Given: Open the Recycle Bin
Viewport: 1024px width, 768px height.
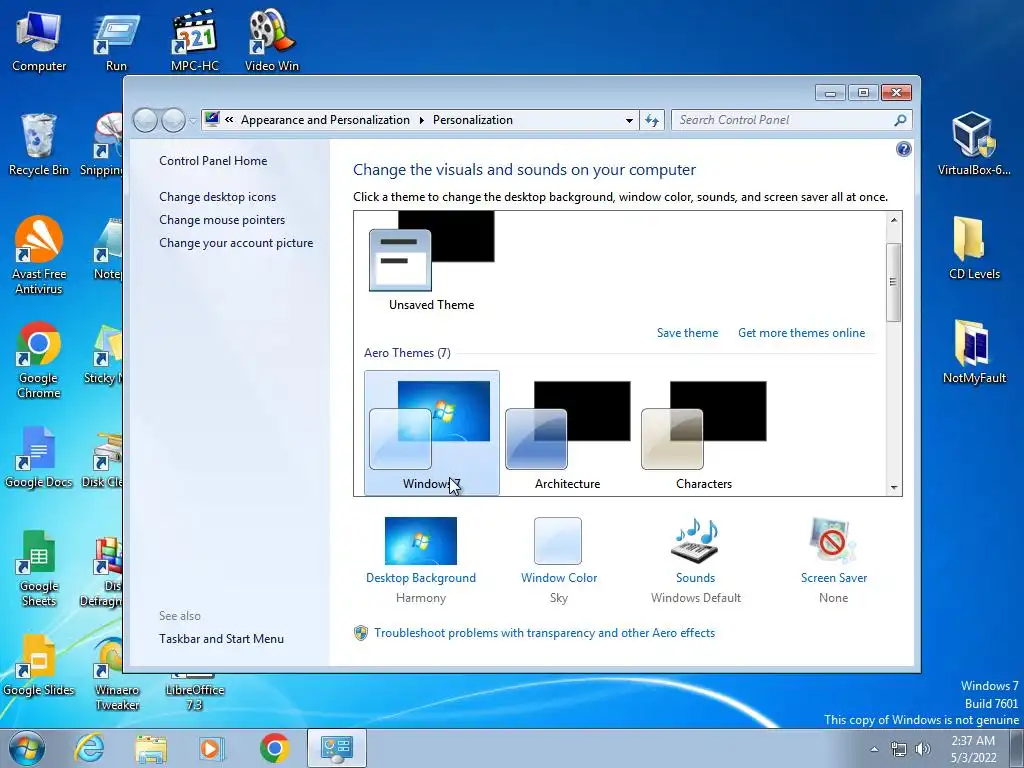Looking at the screenshot, I should tap(39, 145).
